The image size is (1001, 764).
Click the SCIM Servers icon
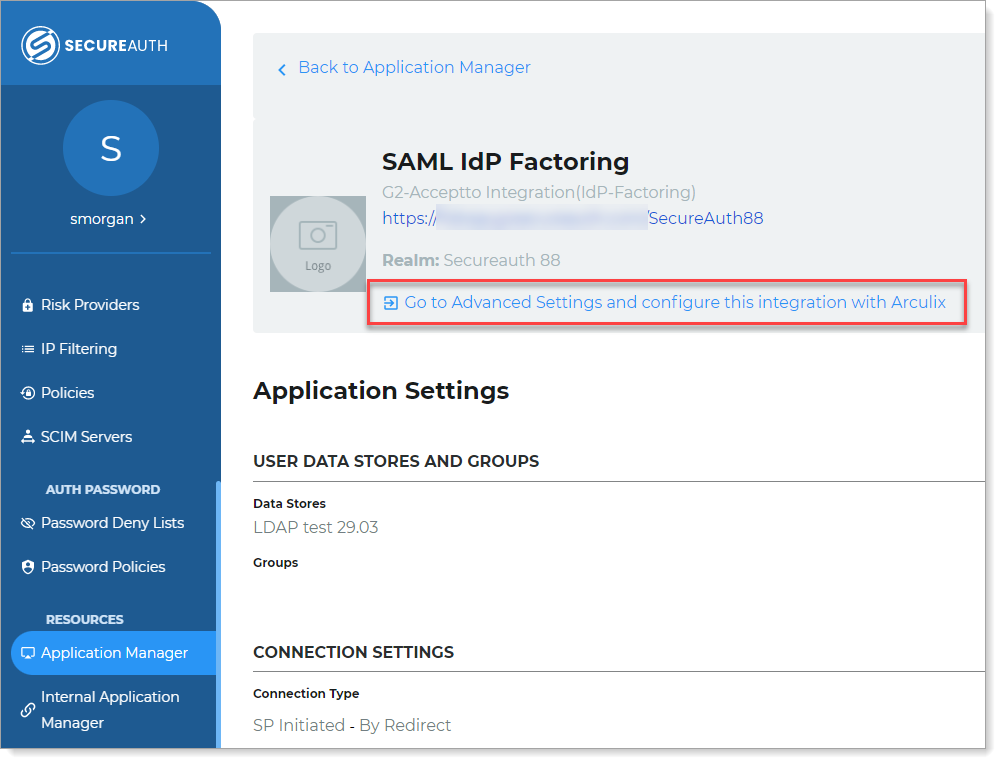[28, 437]
